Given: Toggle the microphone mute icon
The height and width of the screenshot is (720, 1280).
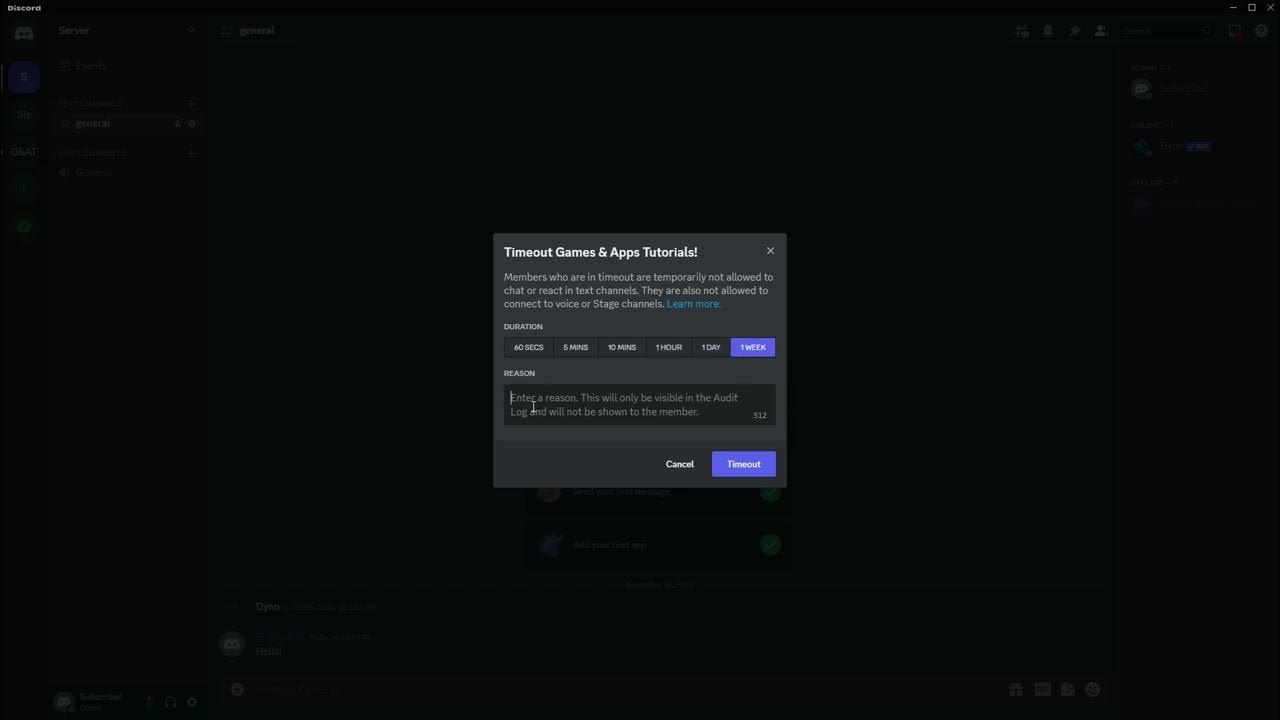Looking at the screenshot, I should pyautogui.click(x=149, y=703).
